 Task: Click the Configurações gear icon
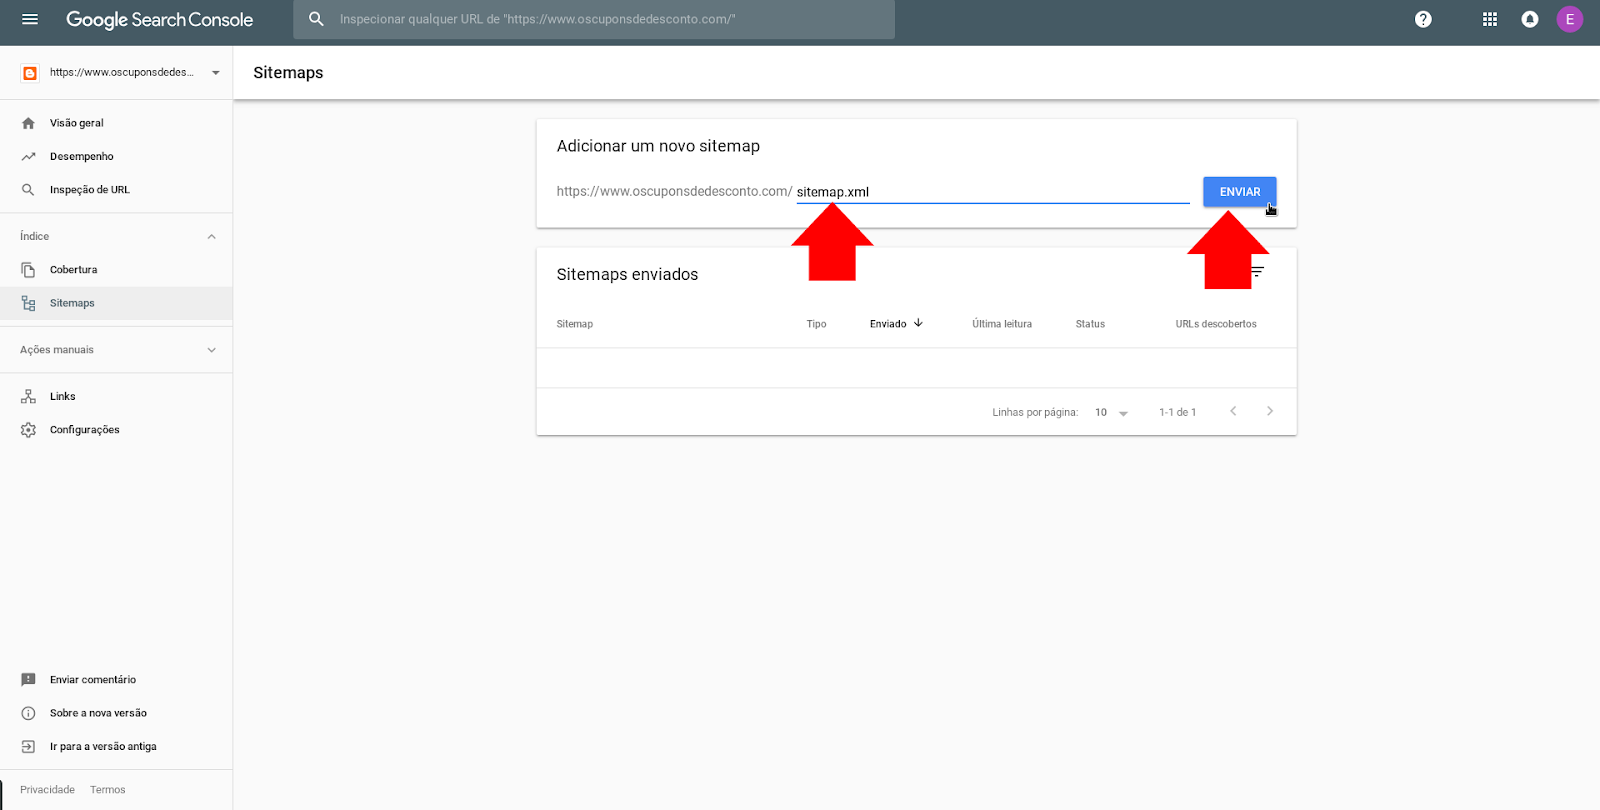click(x=28, y=430)
